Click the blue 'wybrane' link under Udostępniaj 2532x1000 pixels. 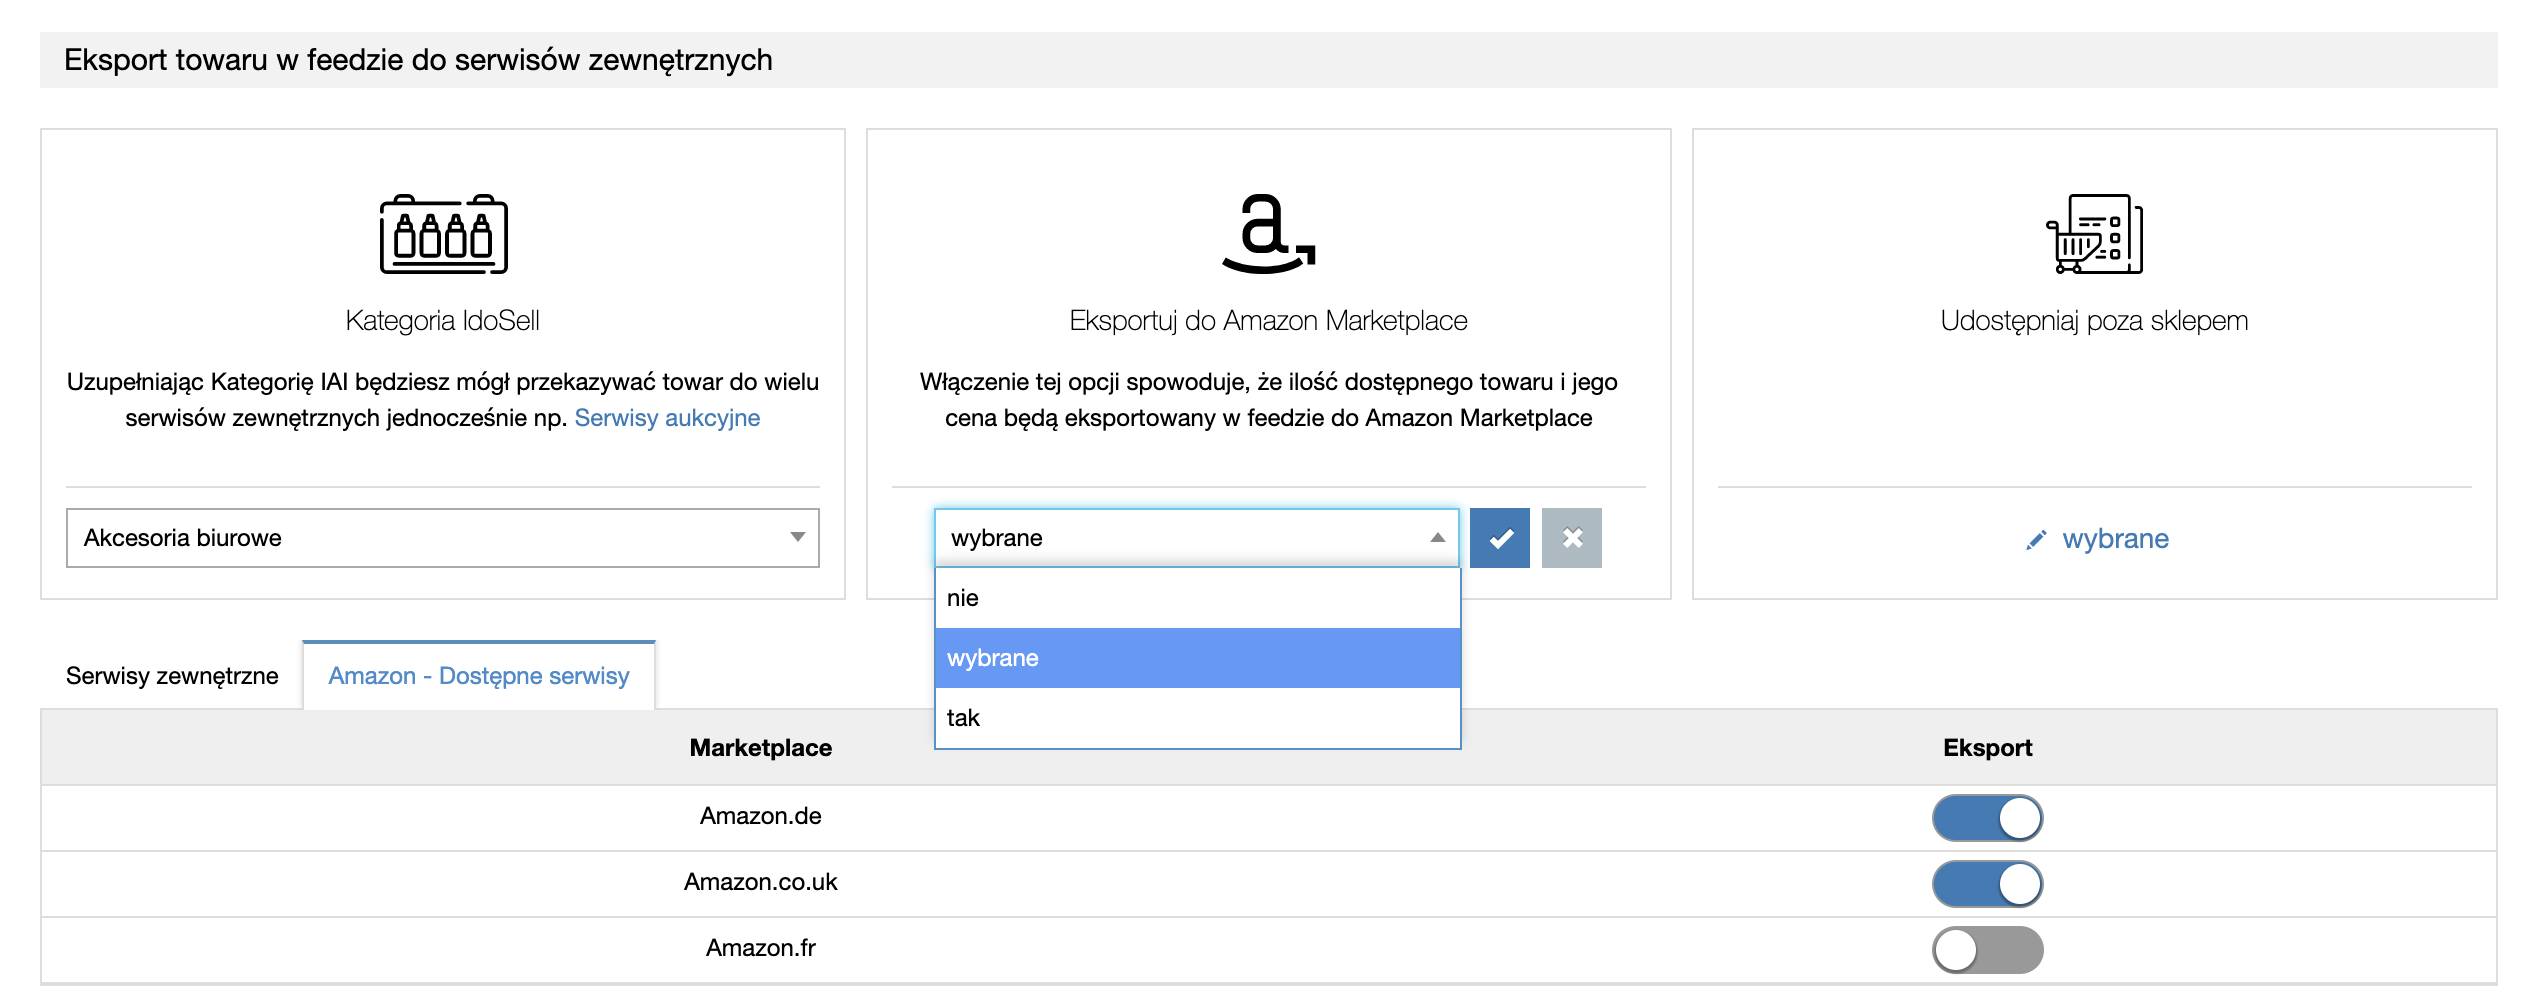2115,539
